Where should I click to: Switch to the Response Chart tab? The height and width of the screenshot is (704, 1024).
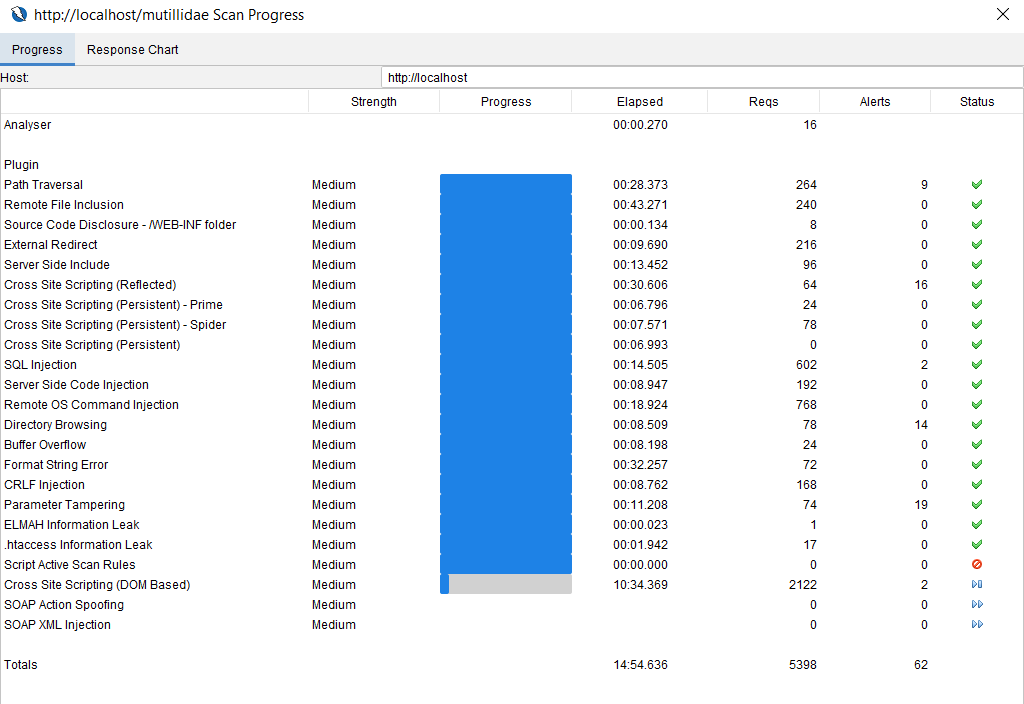click(x=132, y=50)
